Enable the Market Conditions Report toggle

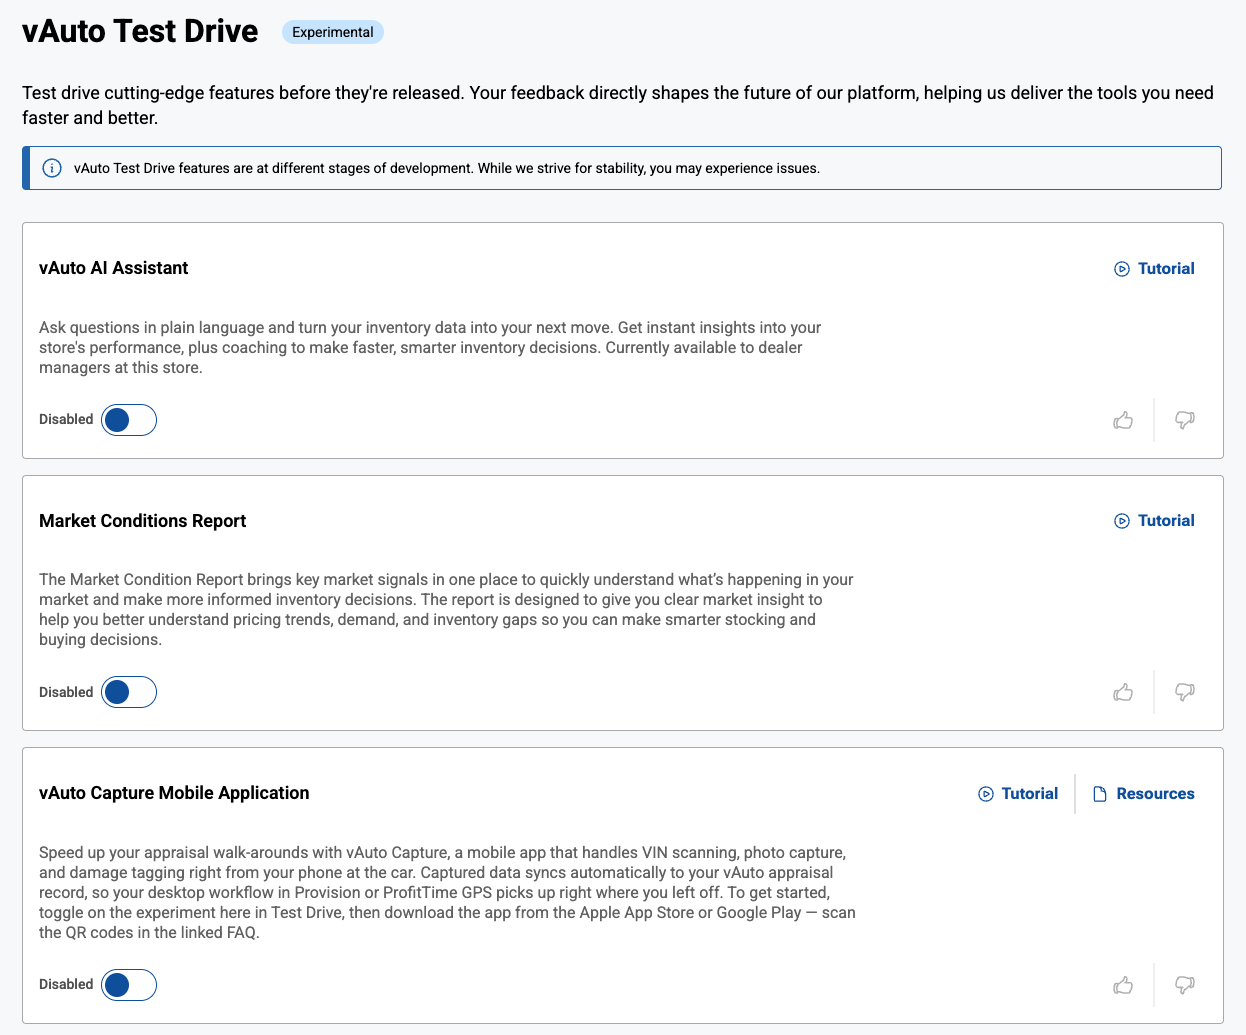(x=129, y=692)
